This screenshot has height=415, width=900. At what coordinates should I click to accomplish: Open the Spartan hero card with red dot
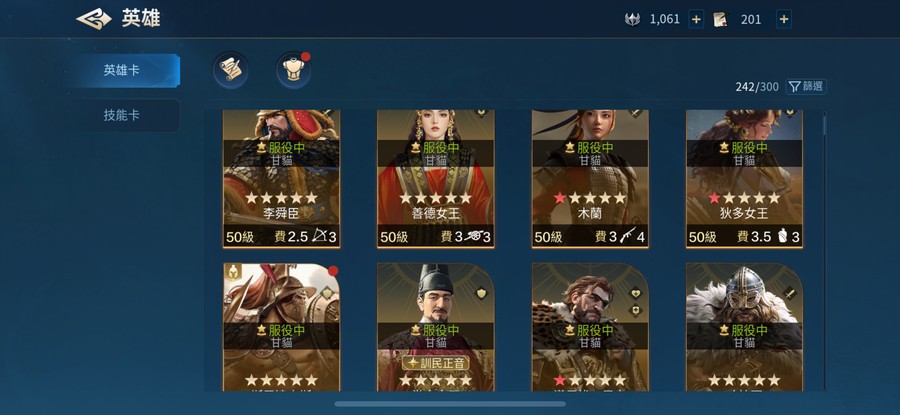pyautogui.click(x=281, y=327)
